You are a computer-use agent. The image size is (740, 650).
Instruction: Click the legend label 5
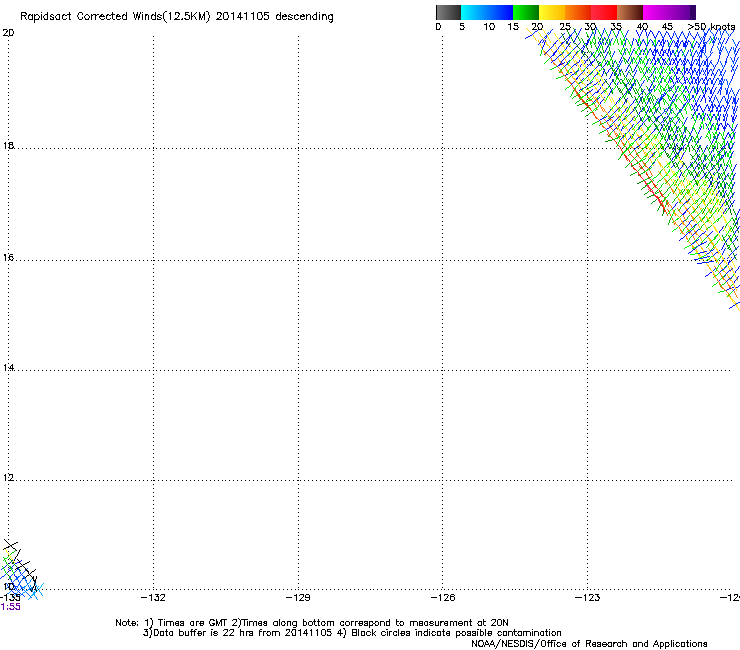[462, 27]
